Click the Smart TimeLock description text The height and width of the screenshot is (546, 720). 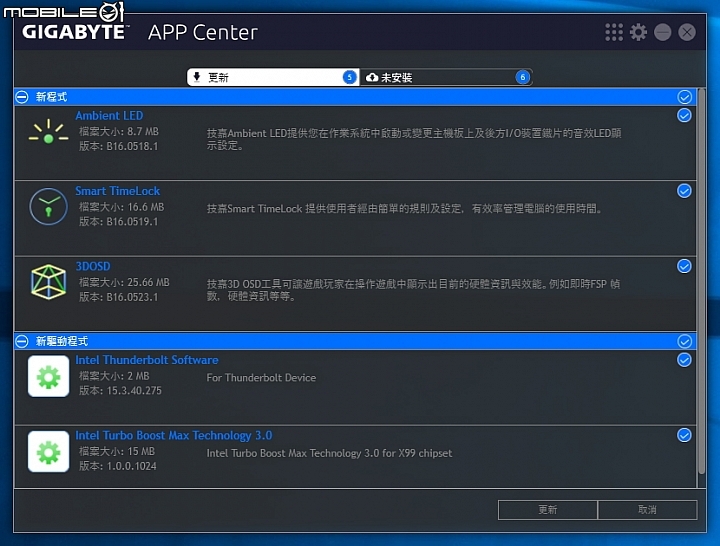click(x=404, y=209)
